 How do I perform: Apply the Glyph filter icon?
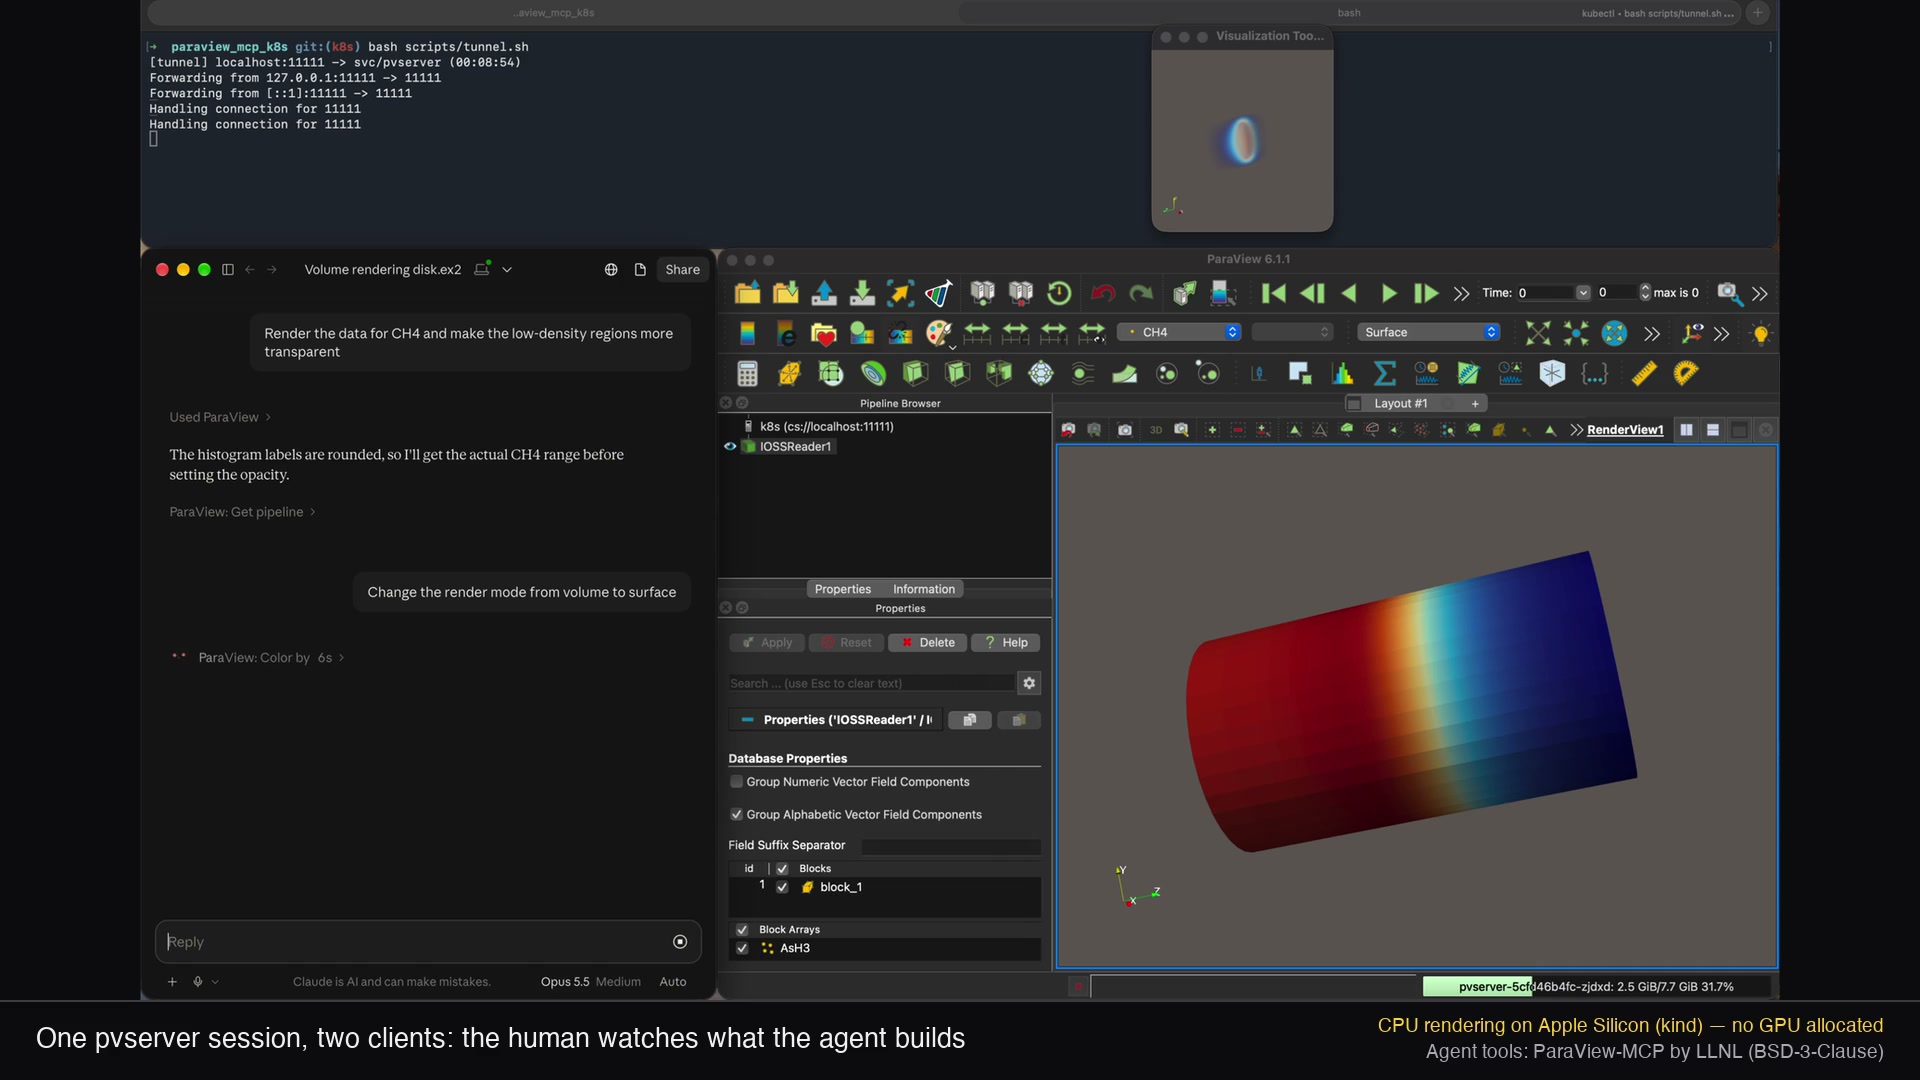1041,374
